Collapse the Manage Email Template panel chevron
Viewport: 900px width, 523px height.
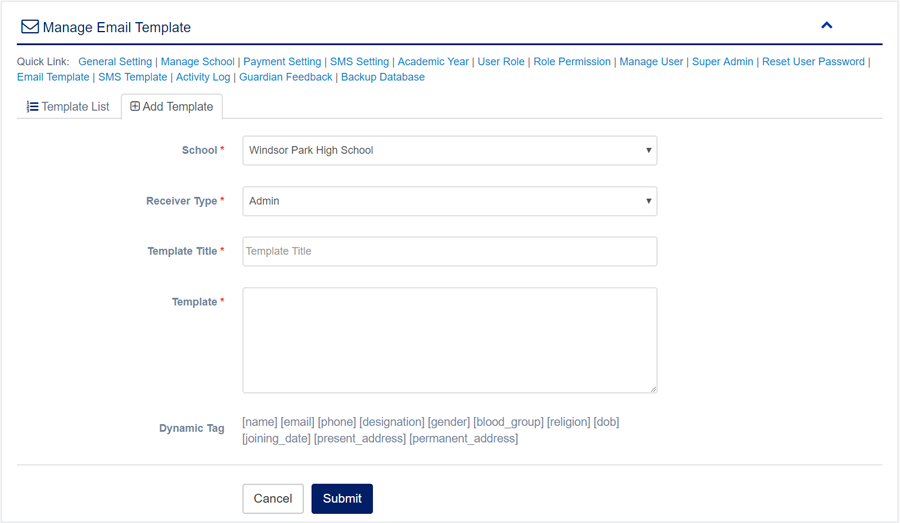pos(826,26)
